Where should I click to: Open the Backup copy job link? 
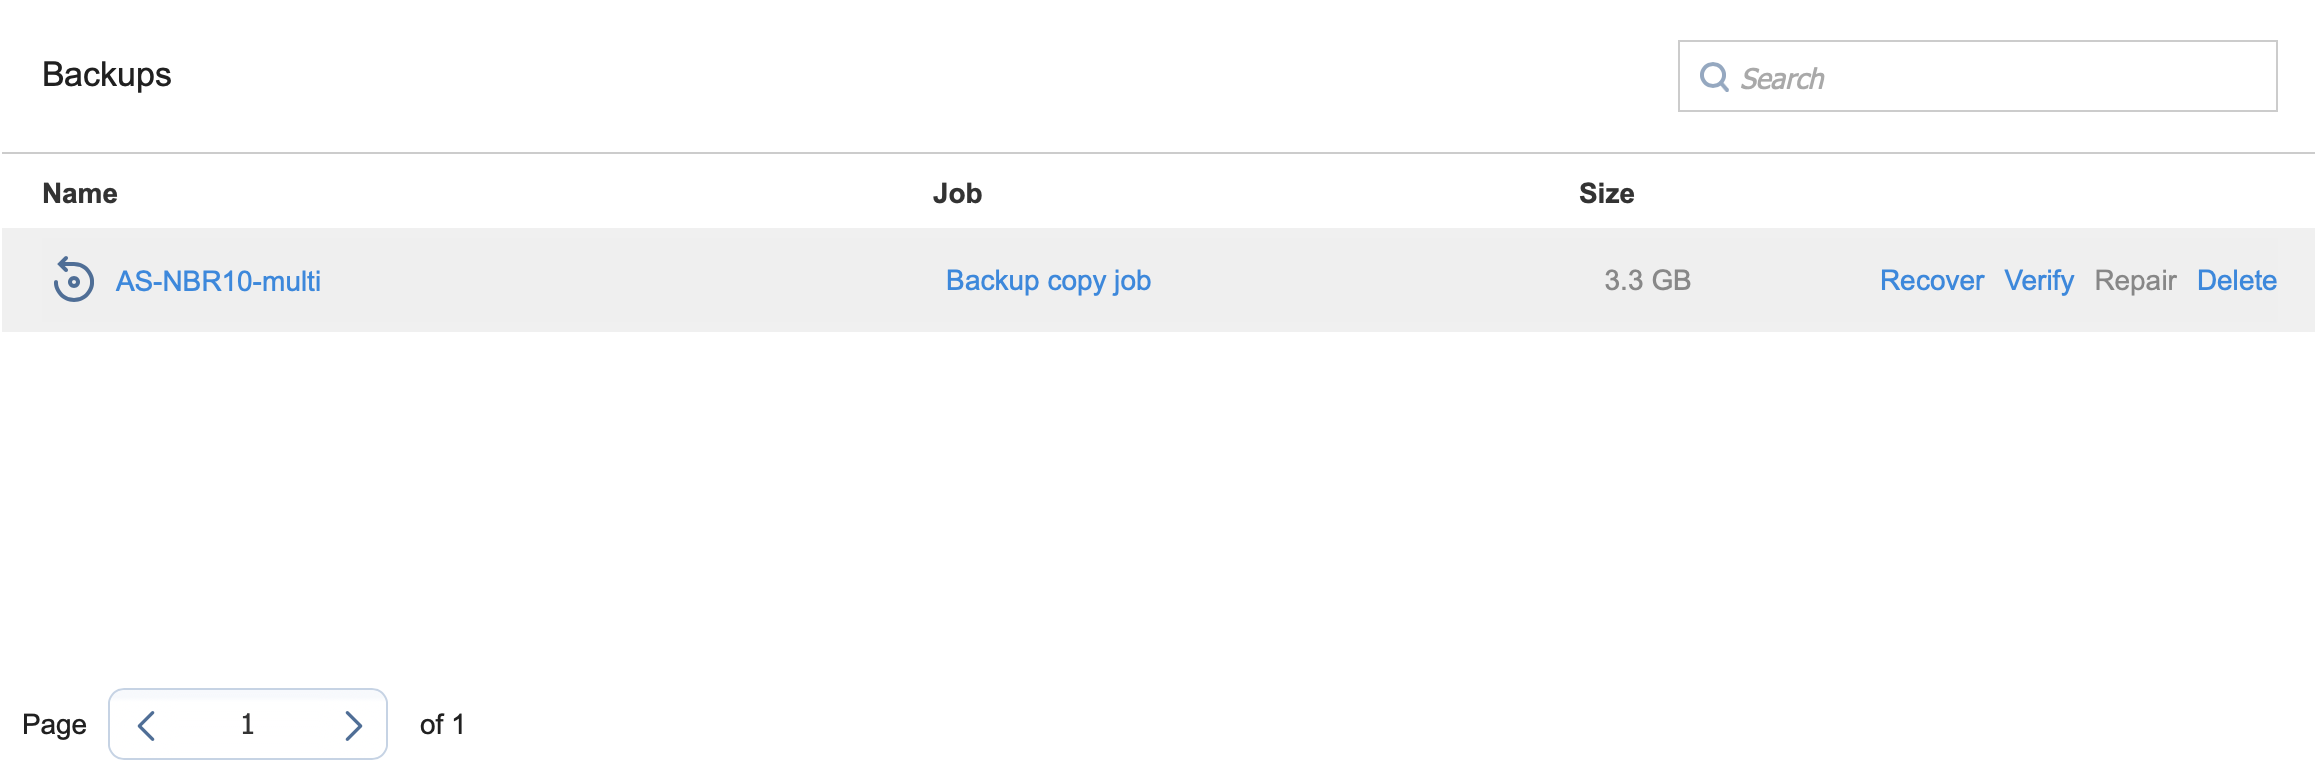click(1048, 281)
